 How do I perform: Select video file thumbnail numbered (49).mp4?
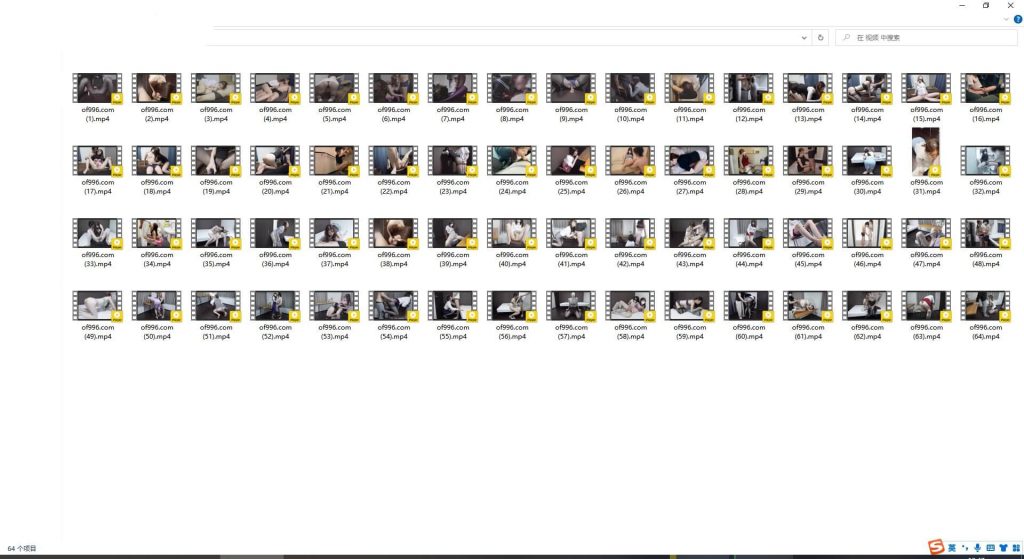click(97, 306)
